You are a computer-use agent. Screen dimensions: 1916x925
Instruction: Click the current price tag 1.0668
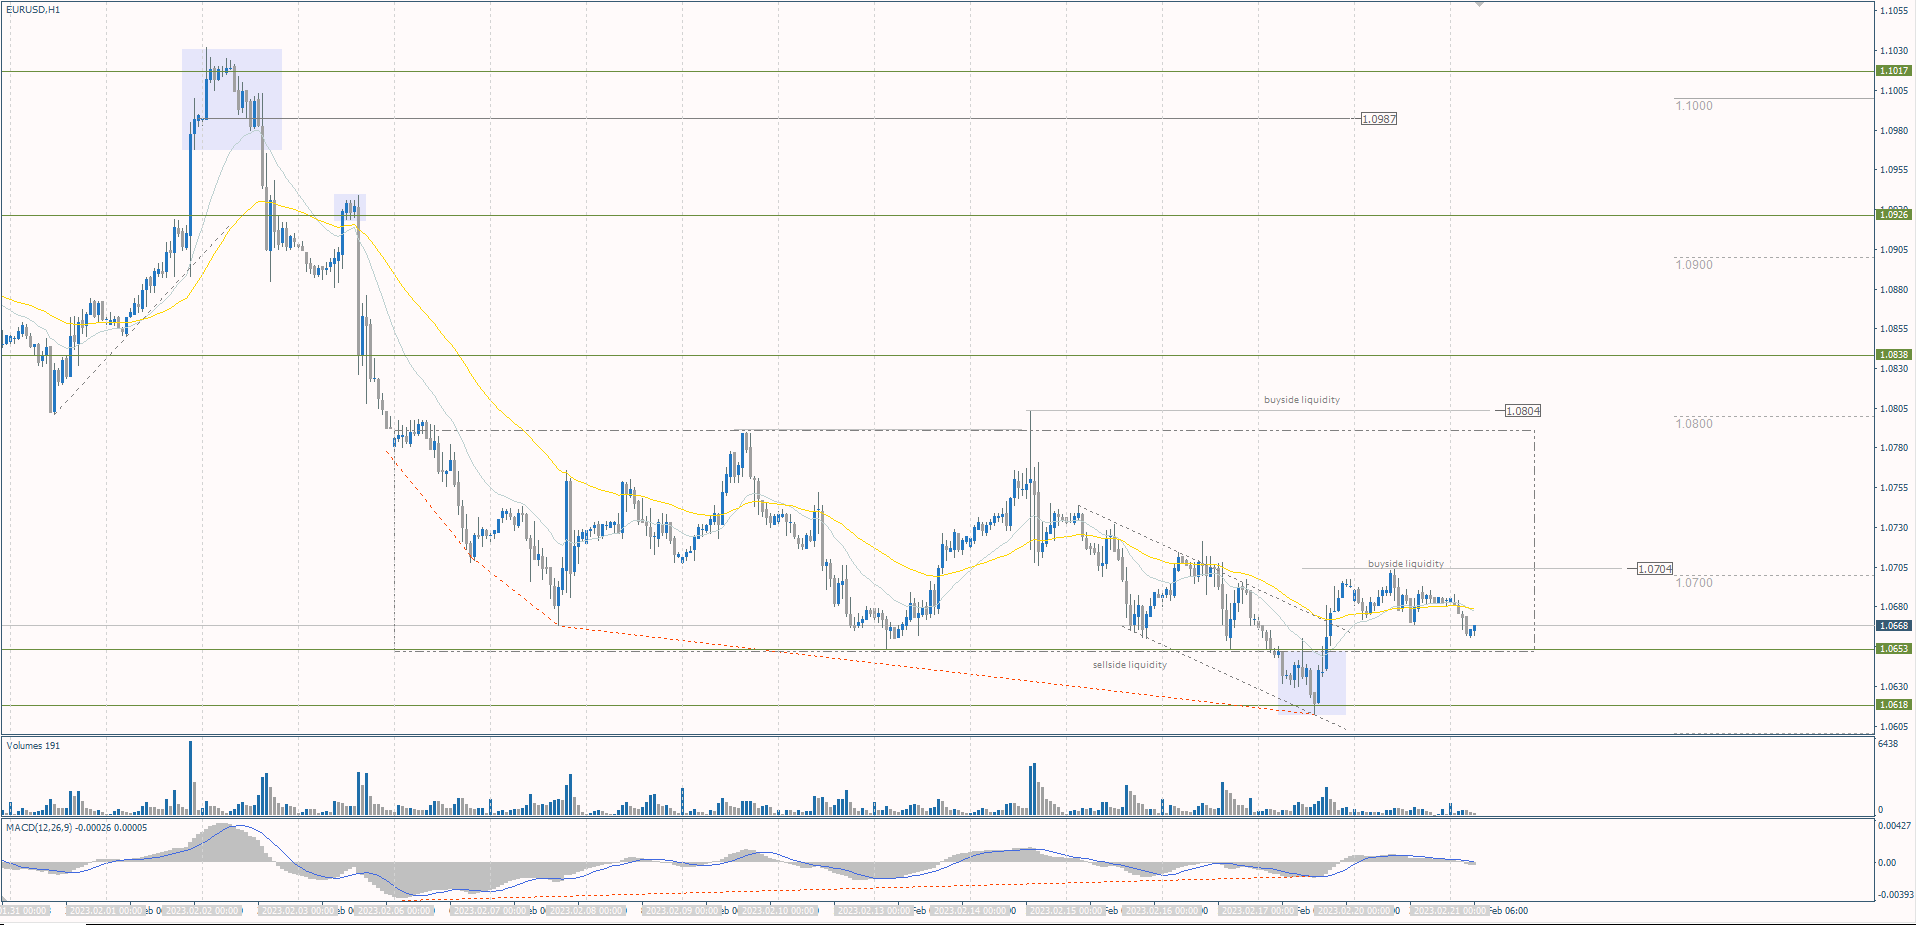[x=1894, y=626]
